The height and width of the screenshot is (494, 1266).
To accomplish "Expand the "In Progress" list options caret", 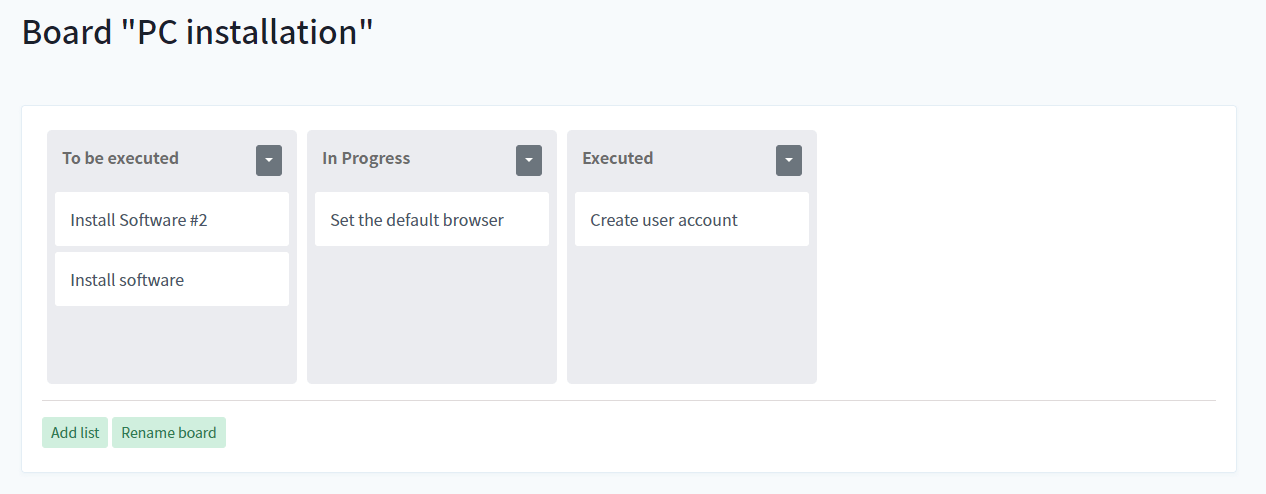I will pos(528,160).
